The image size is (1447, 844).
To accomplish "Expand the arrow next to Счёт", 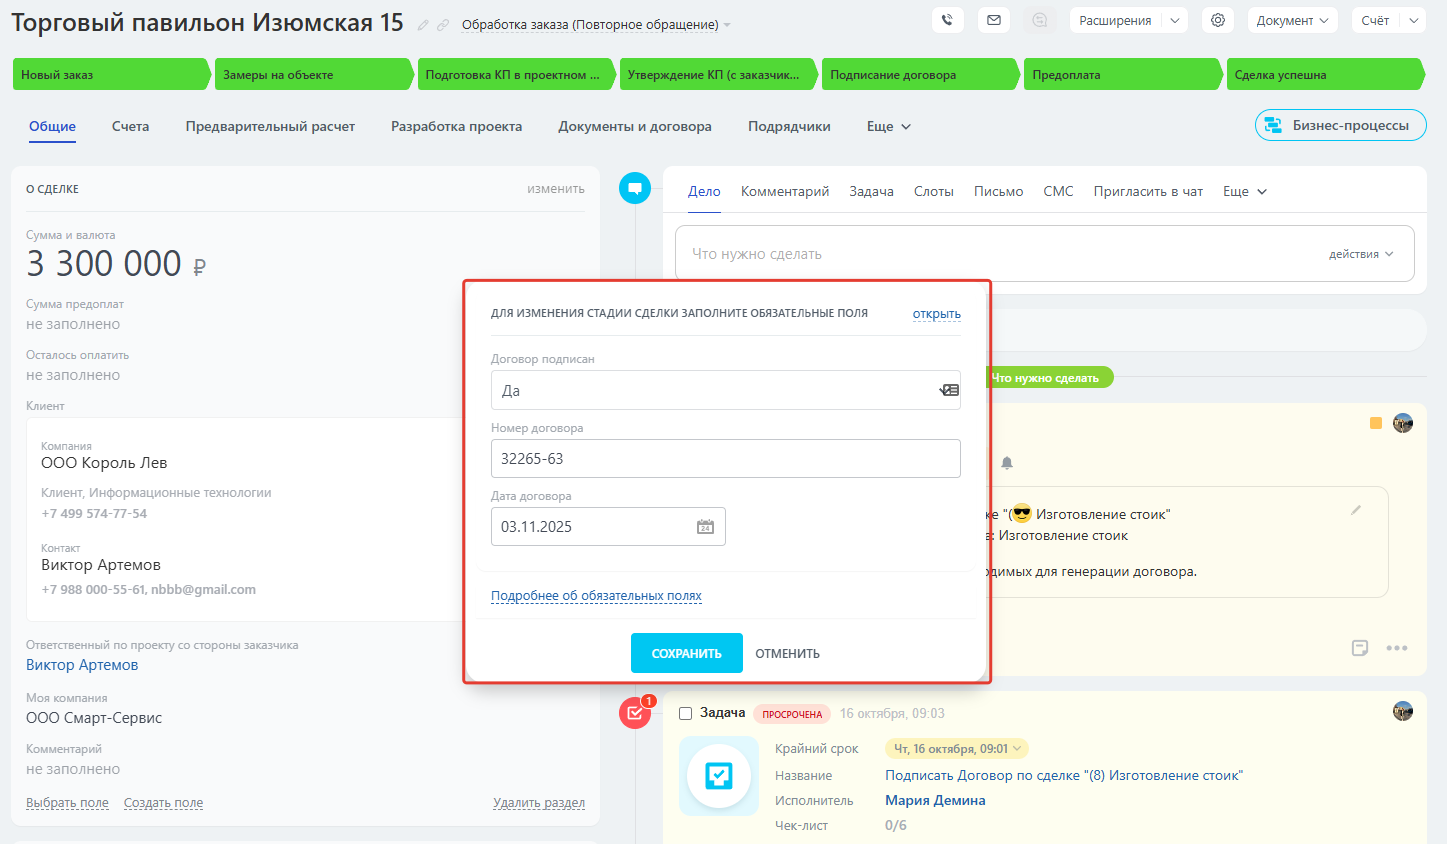I will tap(1414, 20).
